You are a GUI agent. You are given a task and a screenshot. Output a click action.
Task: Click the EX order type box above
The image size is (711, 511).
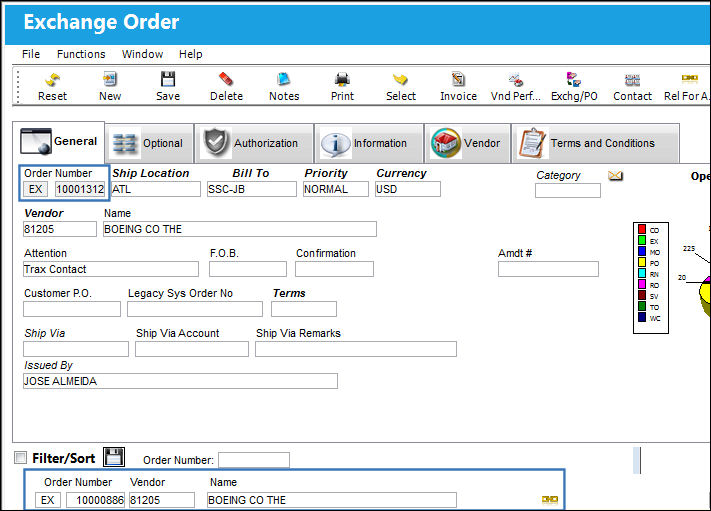click(35, 189)
